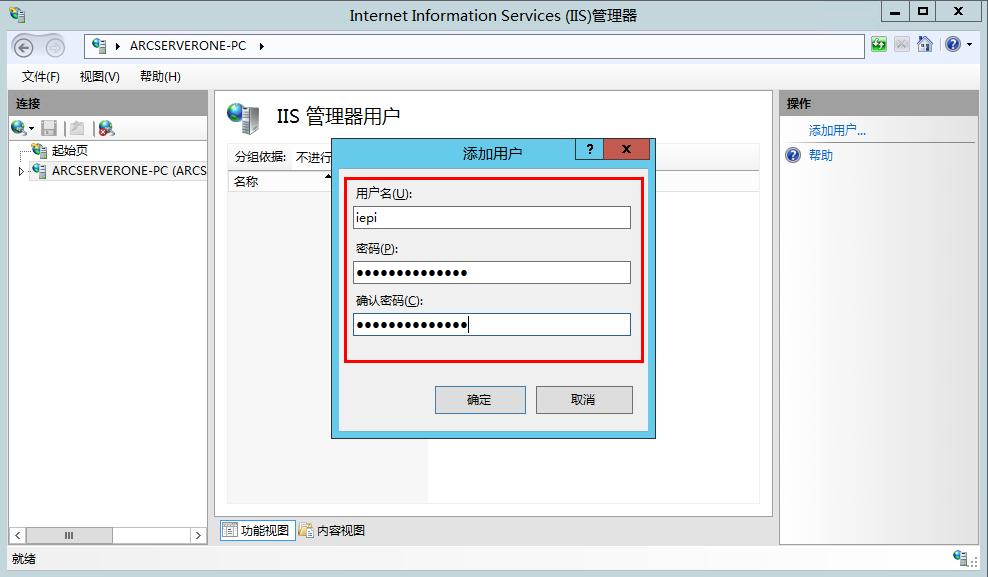Open the help icon in top toolbar
The height and width of the screenshot is (577, 988).
tap(953, 45)
